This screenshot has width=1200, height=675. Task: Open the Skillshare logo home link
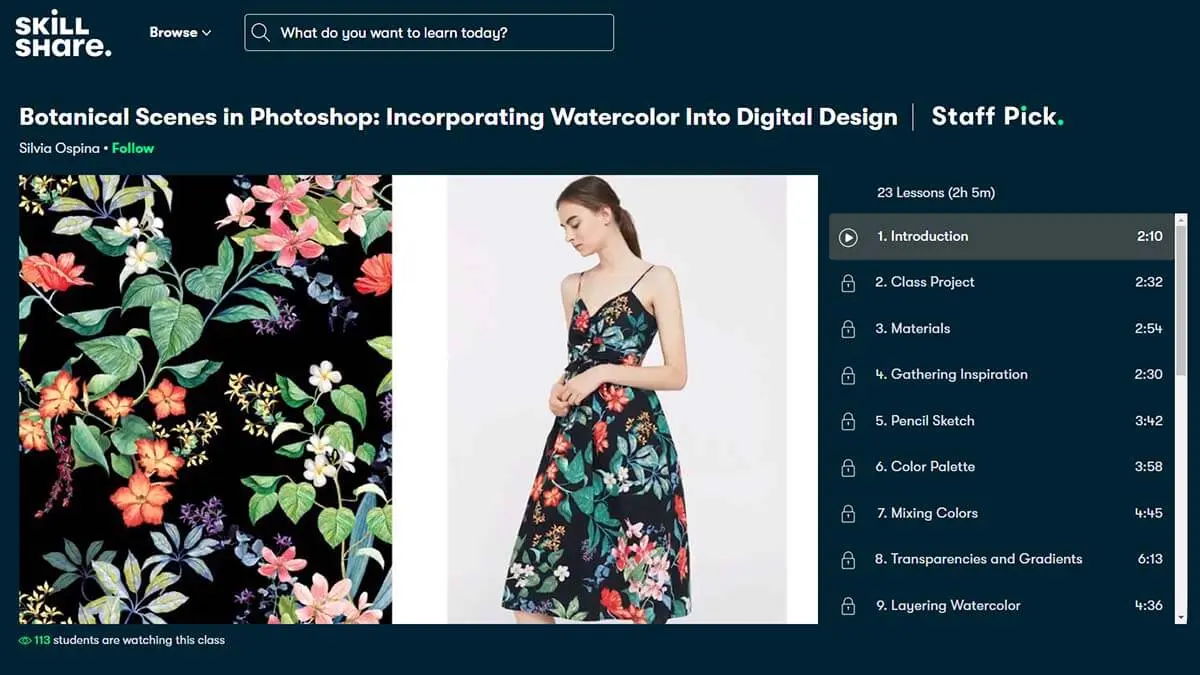(x=63, y=34)
